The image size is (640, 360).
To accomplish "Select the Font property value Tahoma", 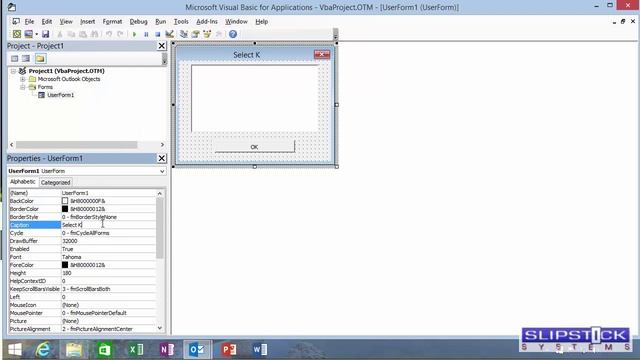I will (x=108, y=257).
